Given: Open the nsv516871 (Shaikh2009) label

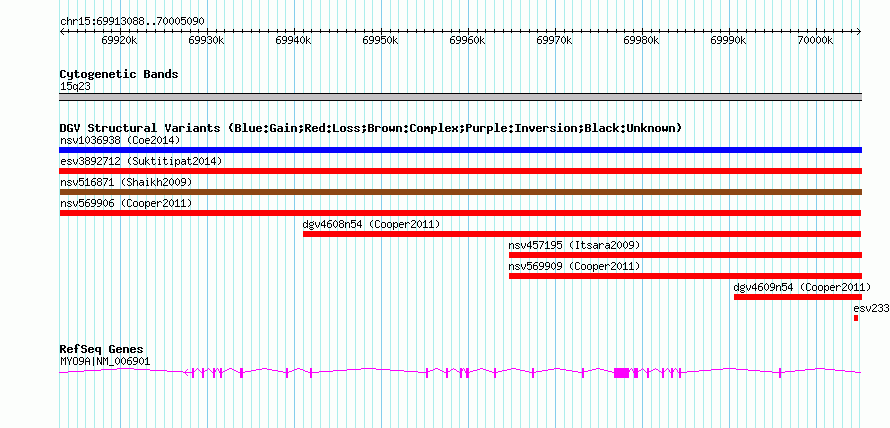Looking at the screenshot, I should click(126, 182).
